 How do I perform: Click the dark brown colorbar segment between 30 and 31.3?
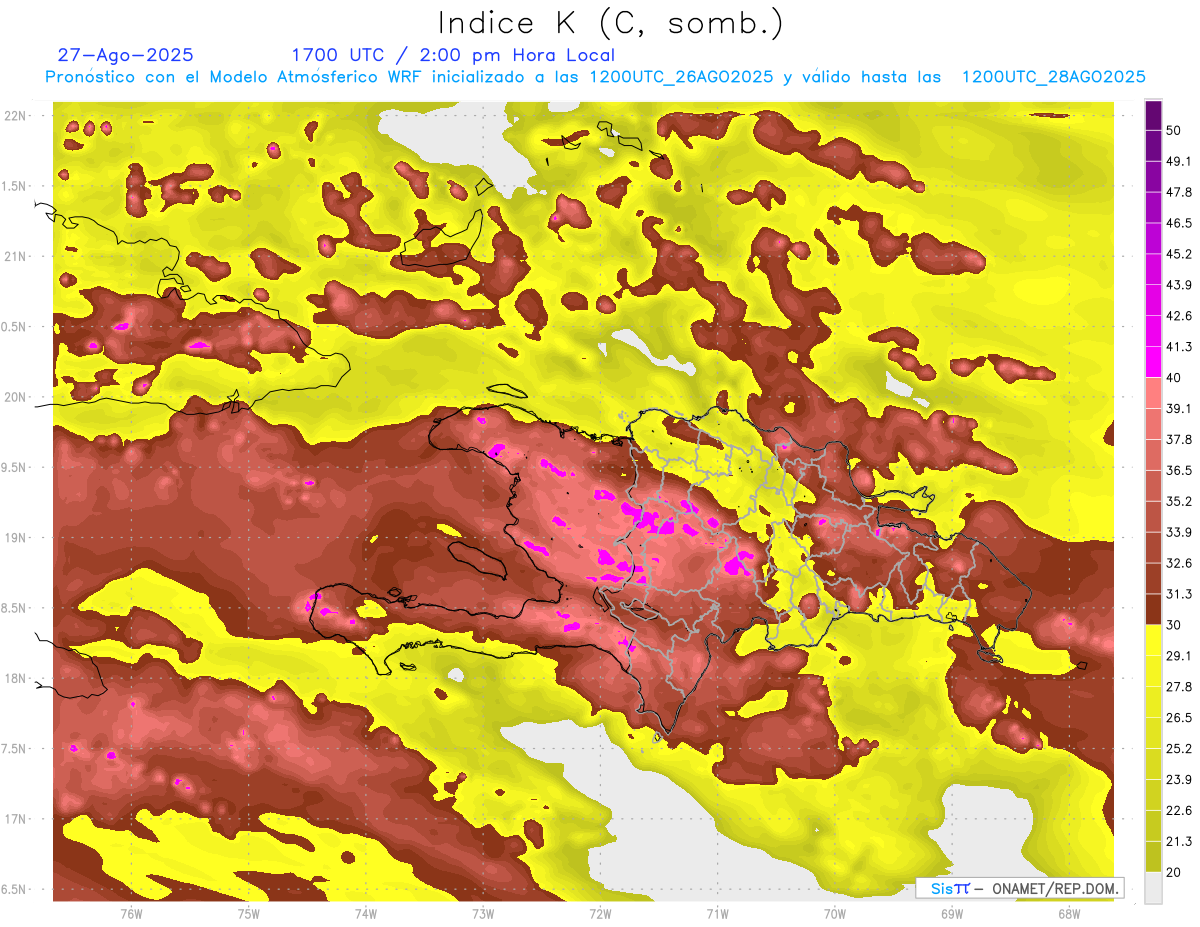[1154, 609]
